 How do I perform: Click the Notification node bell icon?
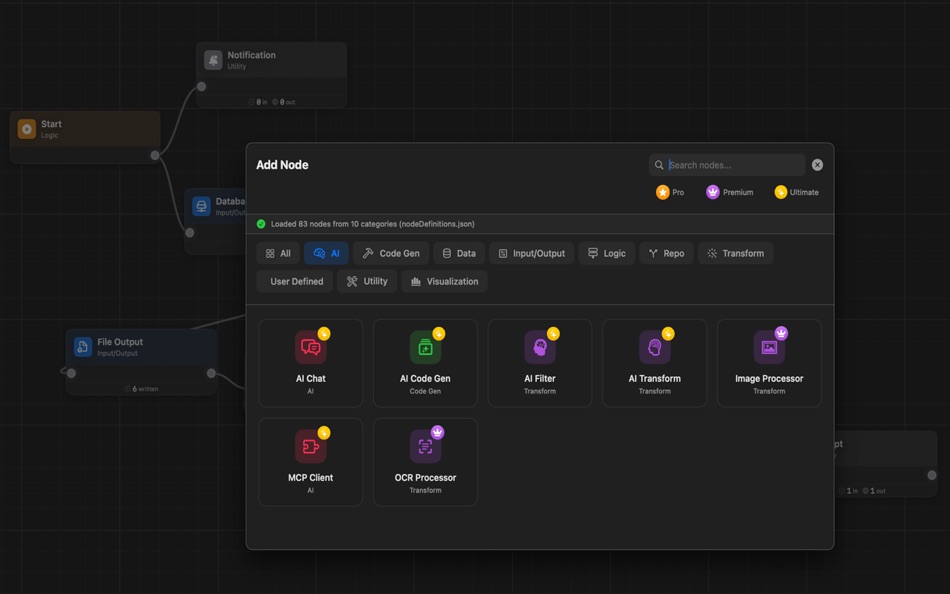pyautogui.click(x=213, y=60)
